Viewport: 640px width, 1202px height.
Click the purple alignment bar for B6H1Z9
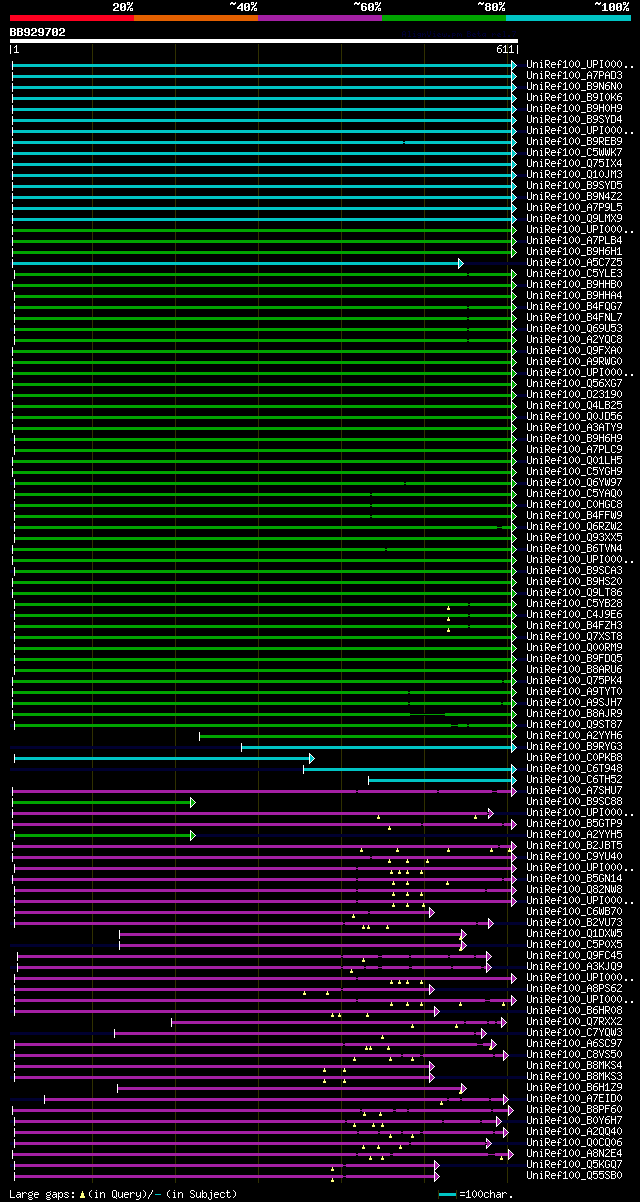tap(292, 1088)
